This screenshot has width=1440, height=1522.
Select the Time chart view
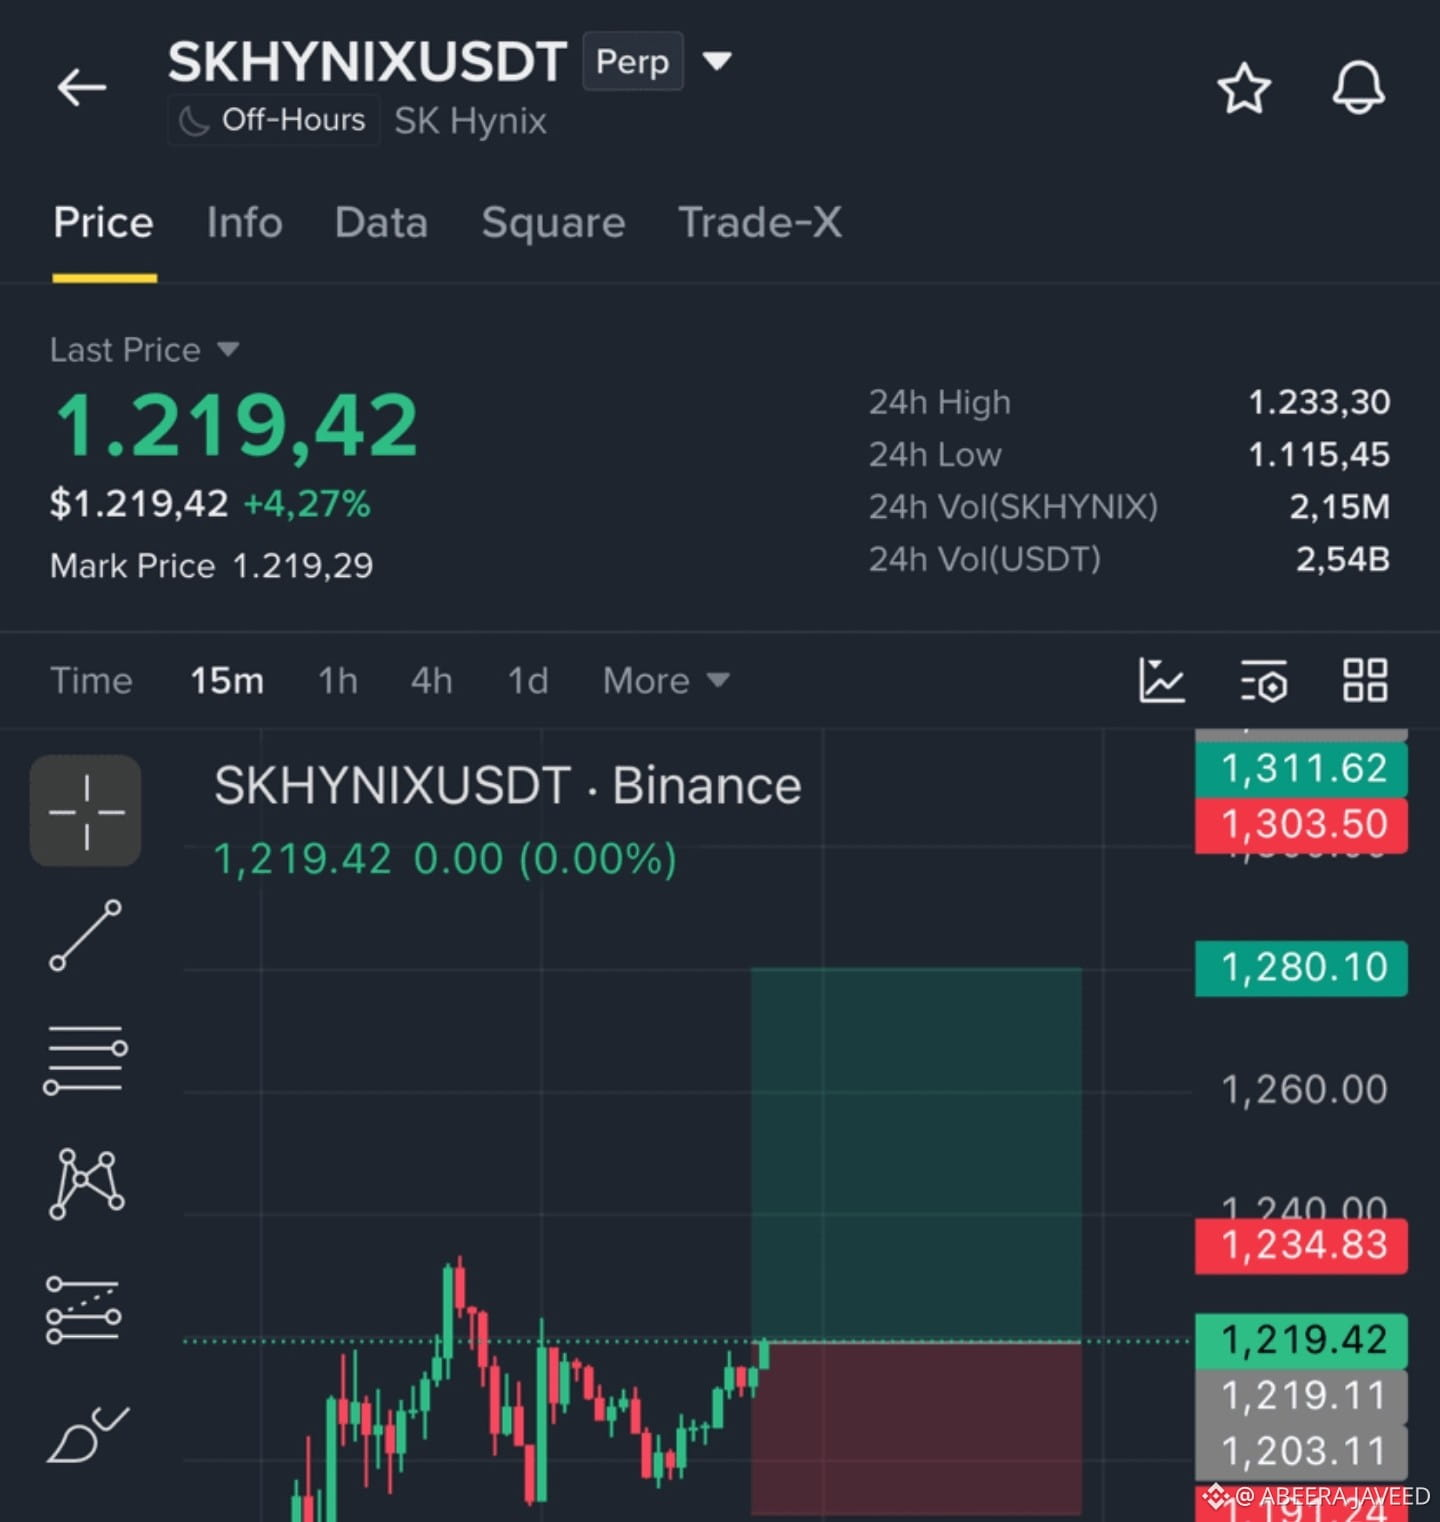pos(91,681)
